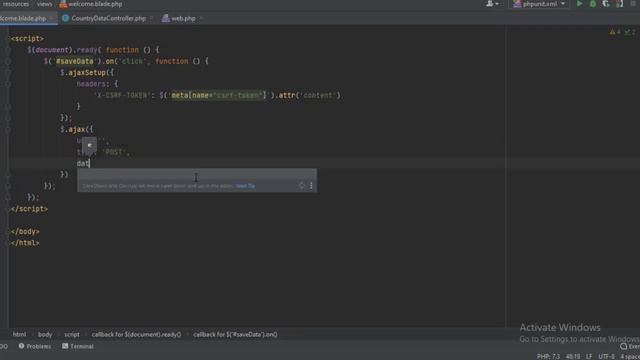This screenshot has width=640, height=360.
Task: Open the Problems tool window
Action: pos(35,346)
